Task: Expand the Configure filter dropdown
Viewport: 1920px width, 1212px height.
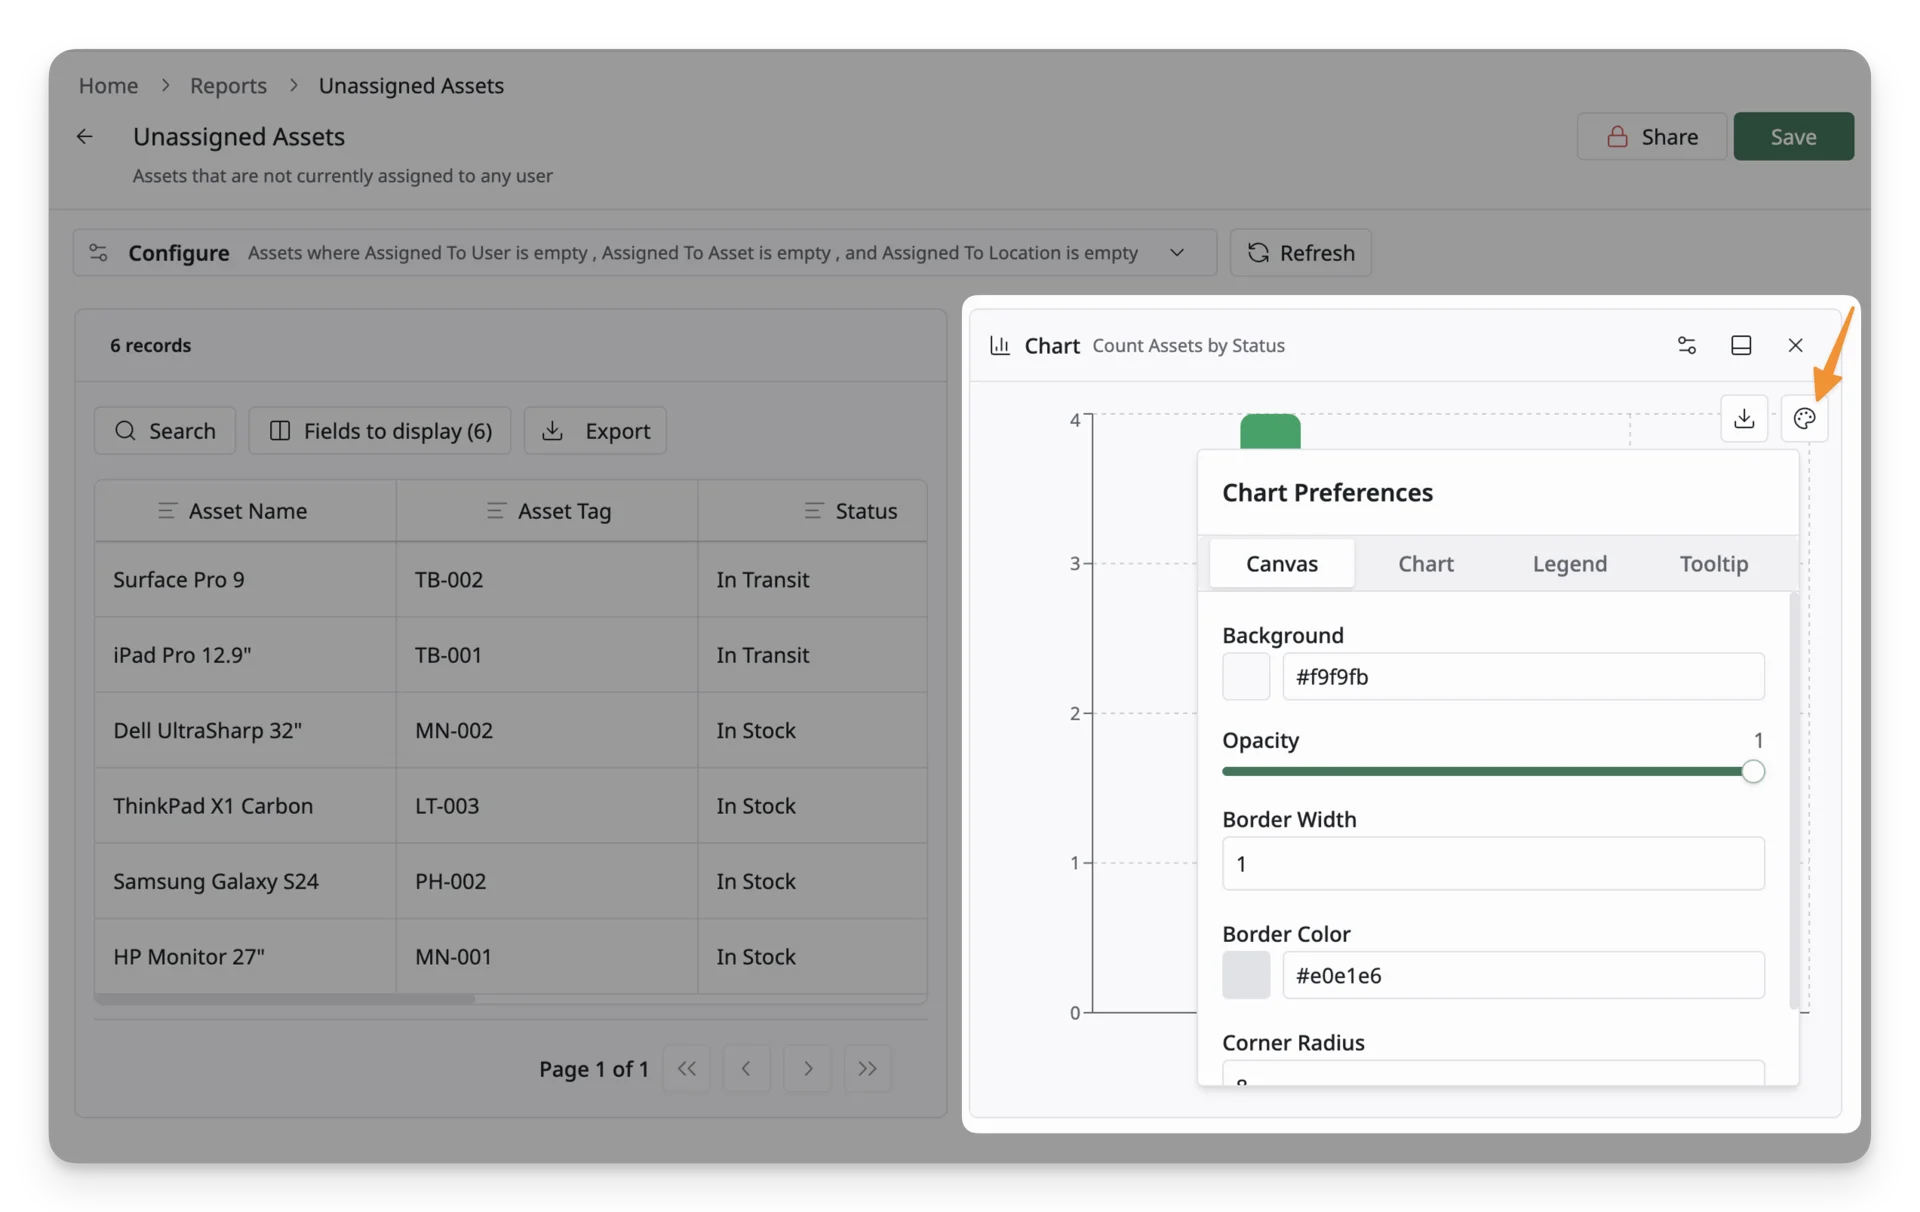Action: pyautogui.click(x=1177, y=253)
